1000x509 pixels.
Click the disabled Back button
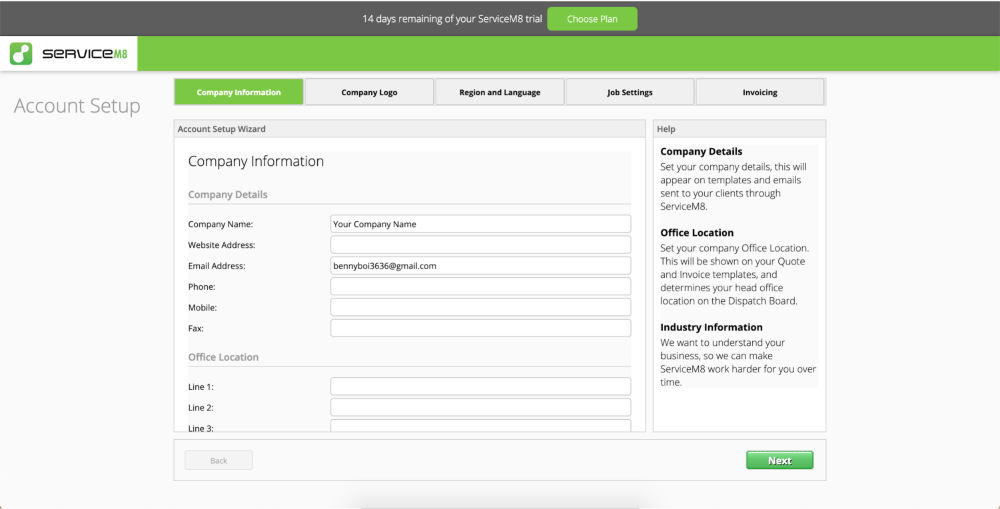(x=219, y=461)
